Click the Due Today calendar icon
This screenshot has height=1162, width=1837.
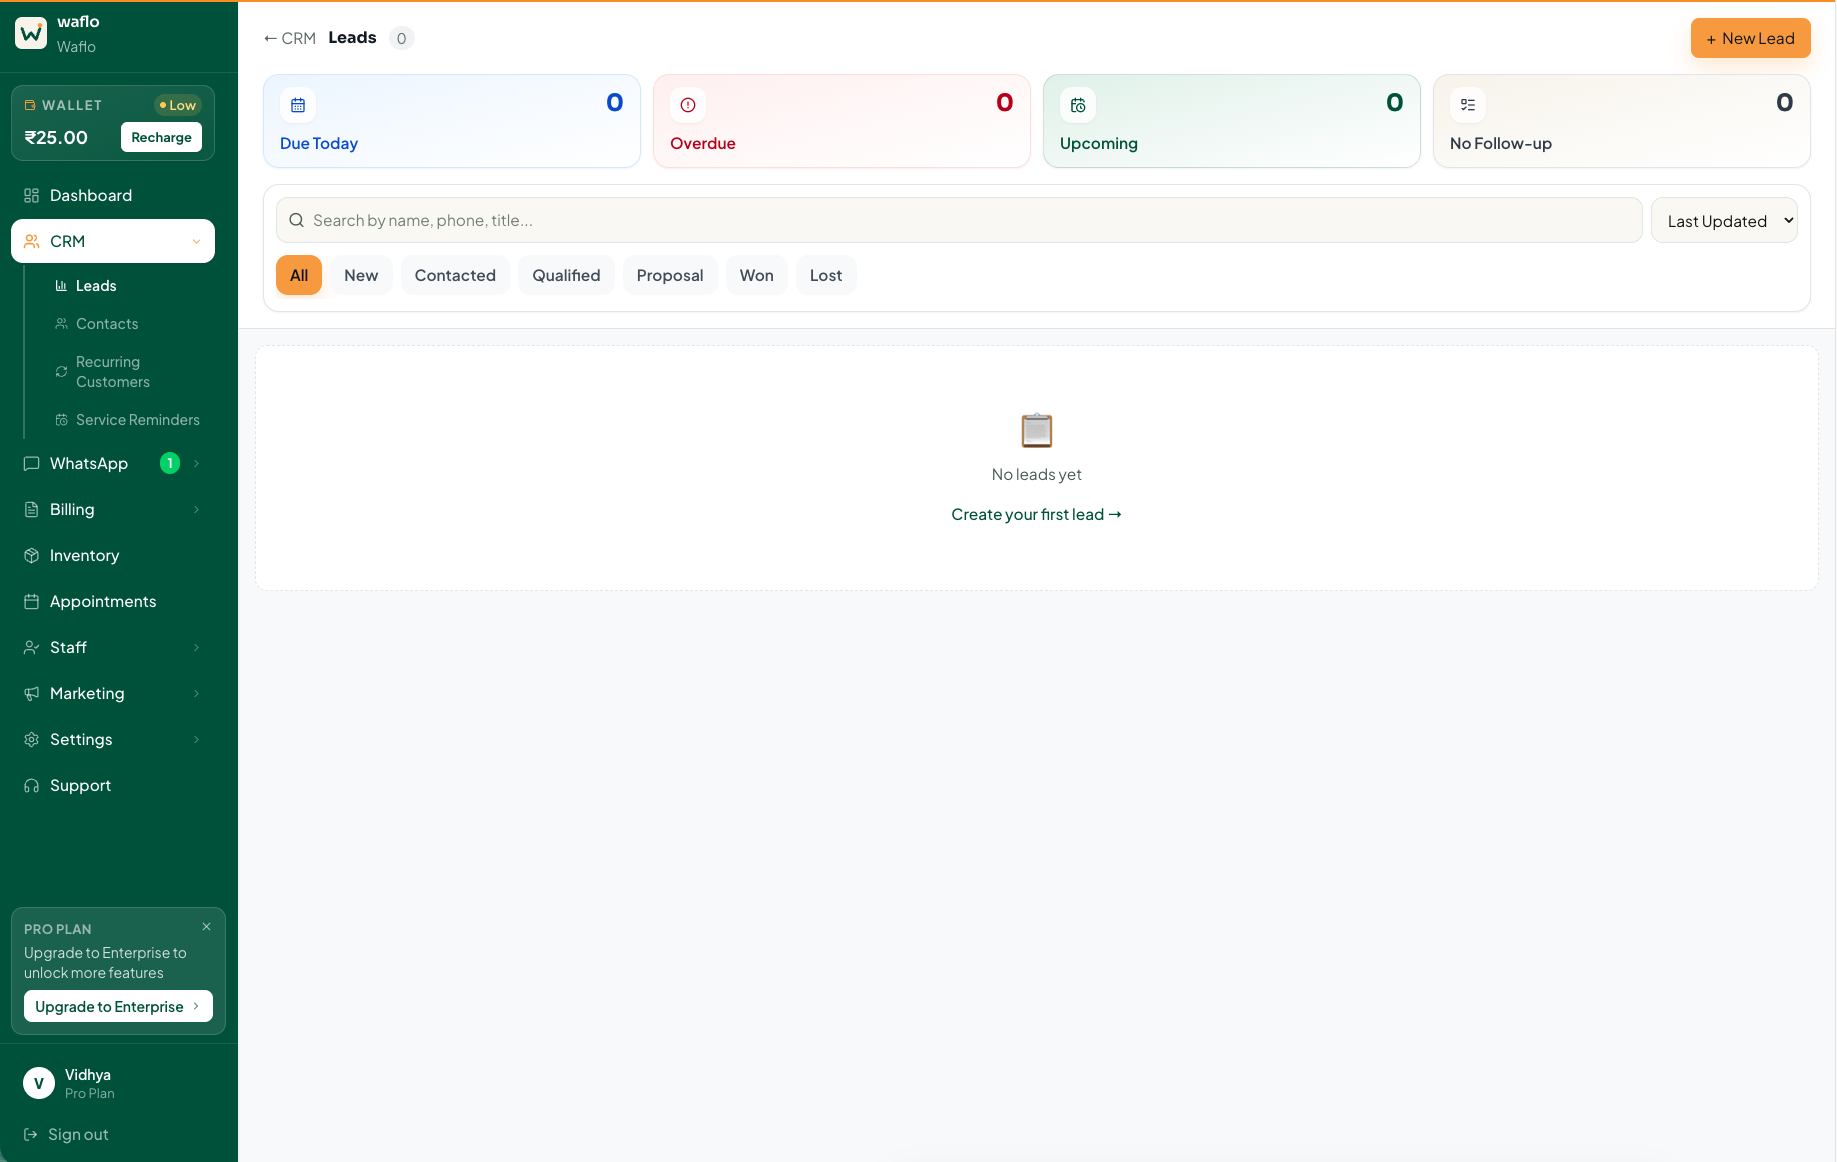coord(298,105)
